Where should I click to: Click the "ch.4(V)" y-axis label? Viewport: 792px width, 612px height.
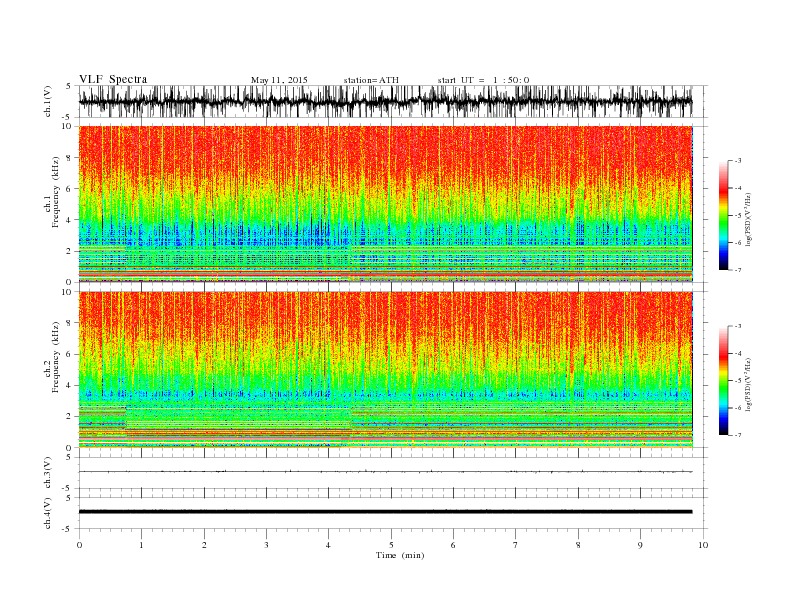48,513
